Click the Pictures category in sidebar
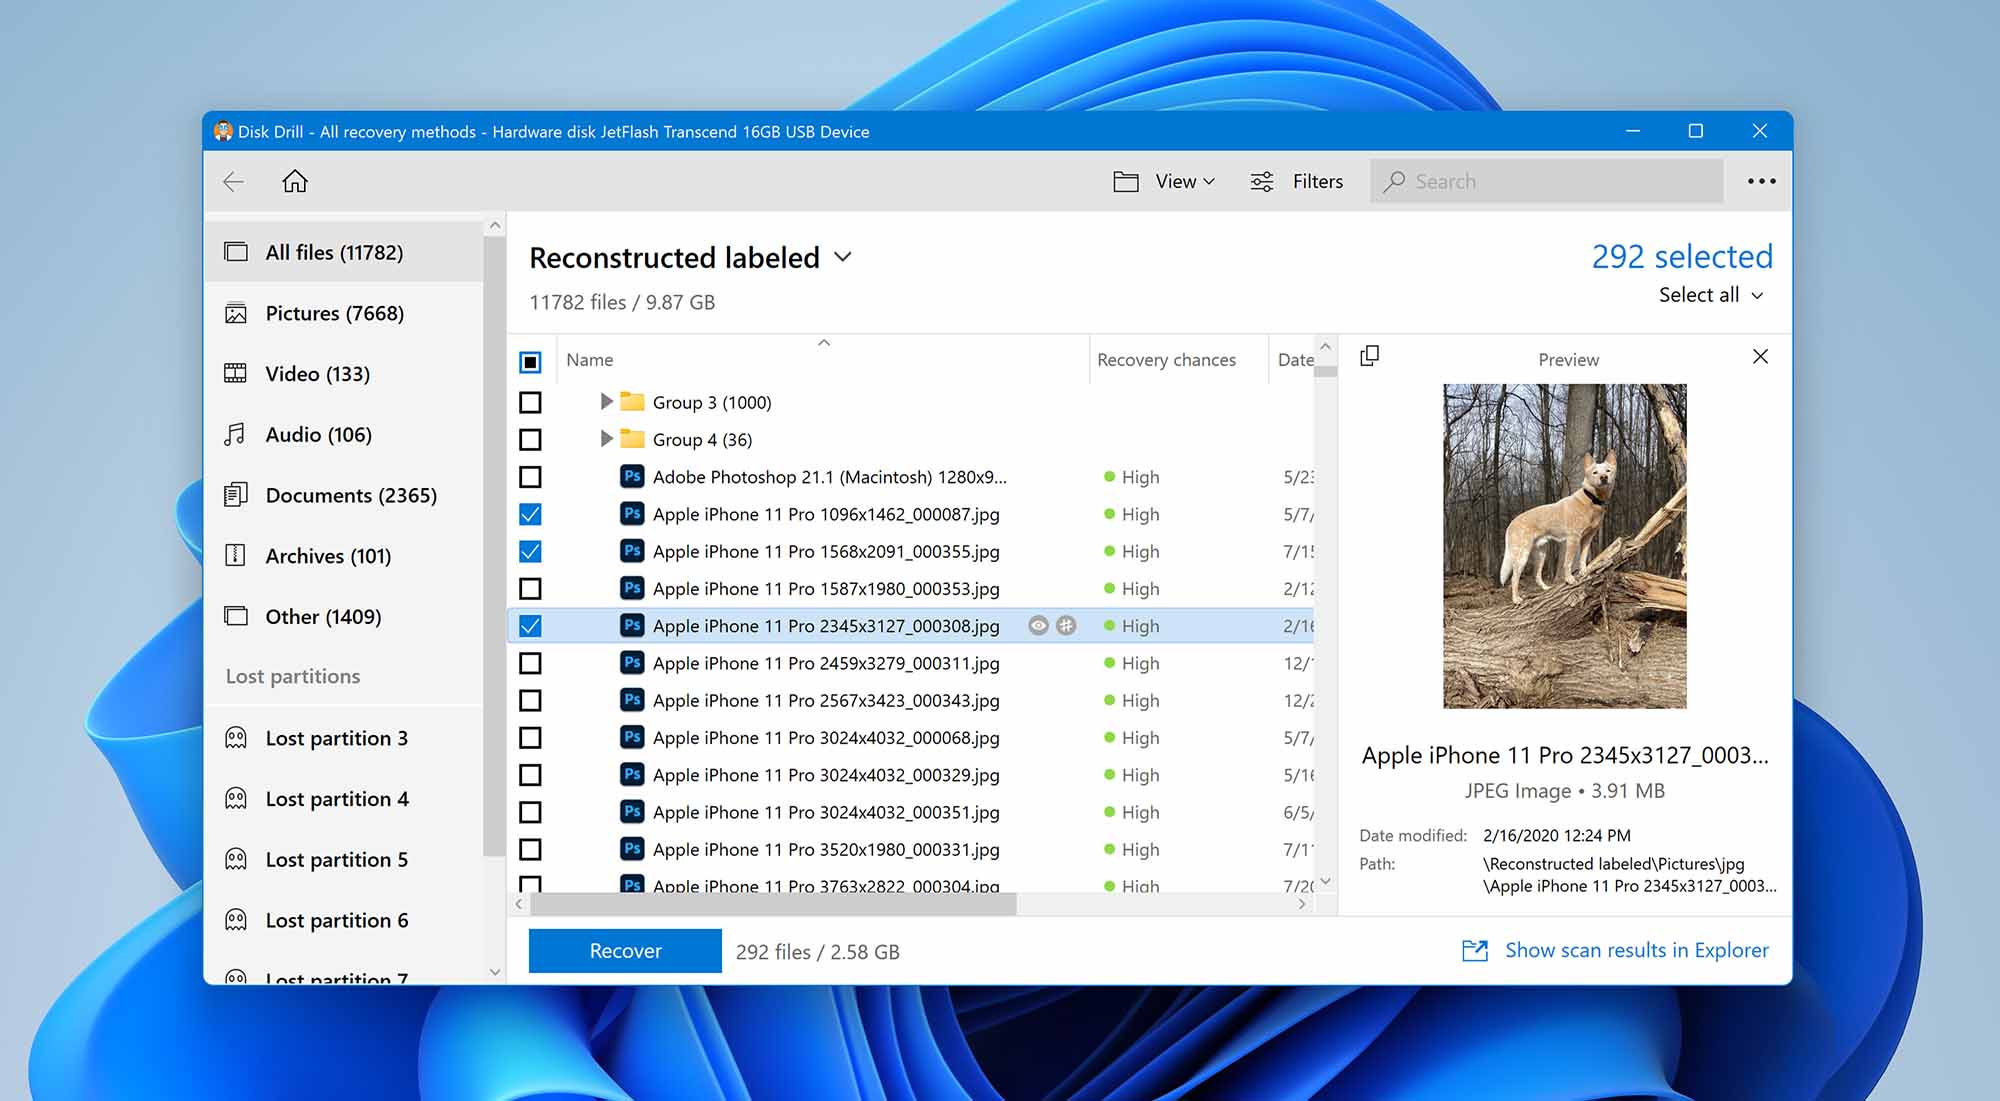Image resolution: width=2000 pixels, height=1101 pixels. [335, 312]
